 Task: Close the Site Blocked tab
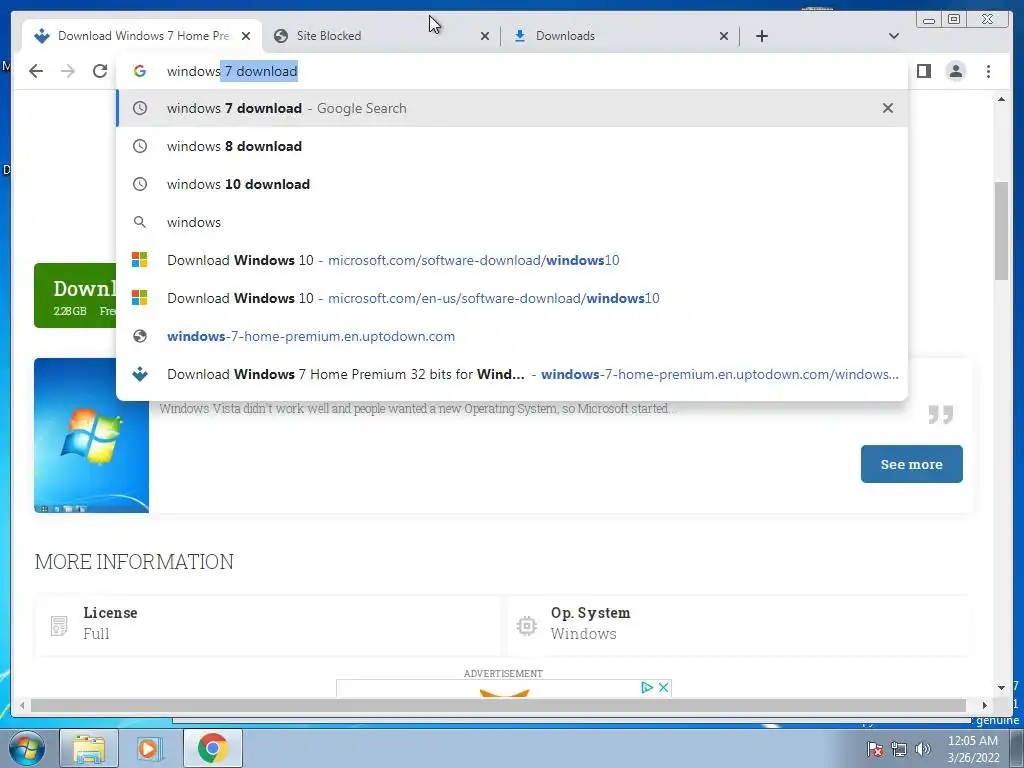(x=485, y=36)
